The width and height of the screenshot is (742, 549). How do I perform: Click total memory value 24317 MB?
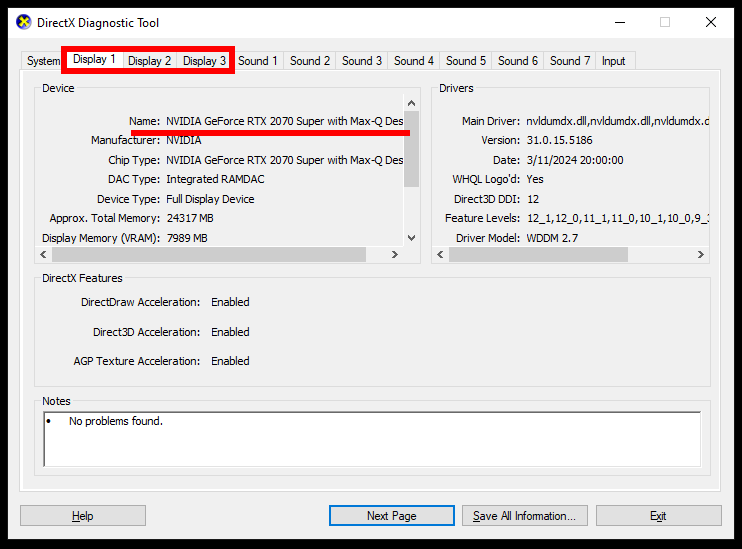point(190,218)
